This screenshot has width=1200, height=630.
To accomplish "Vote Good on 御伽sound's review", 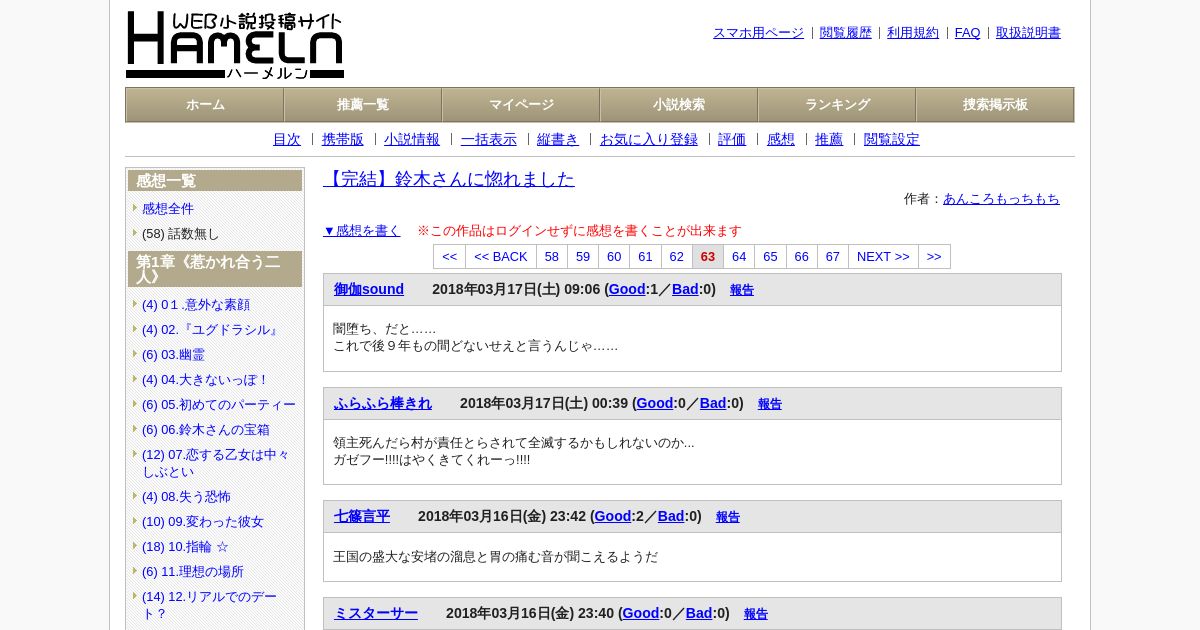I will pos(627,290).
